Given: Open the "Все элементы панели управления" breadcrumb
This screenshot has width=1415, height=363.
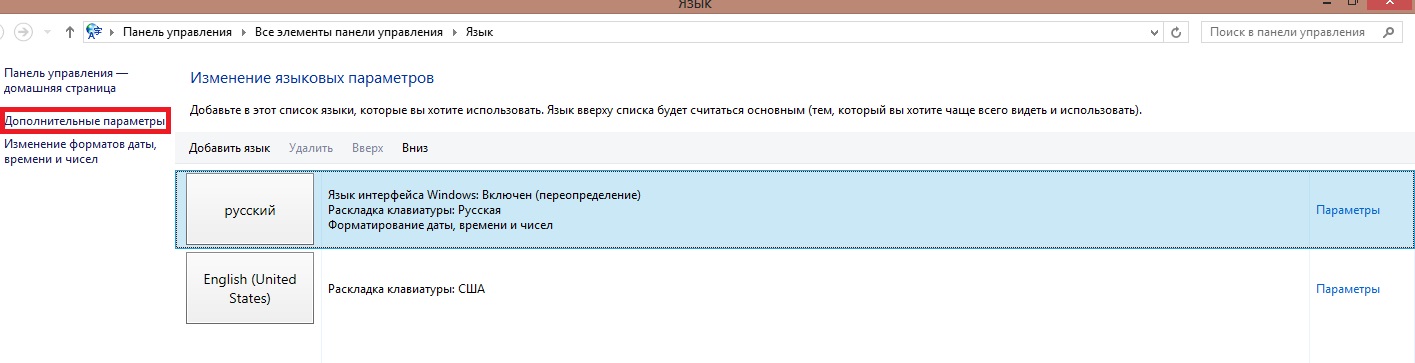Looking at the screenshot, I should pyautogui.click(x=348, y=32).
